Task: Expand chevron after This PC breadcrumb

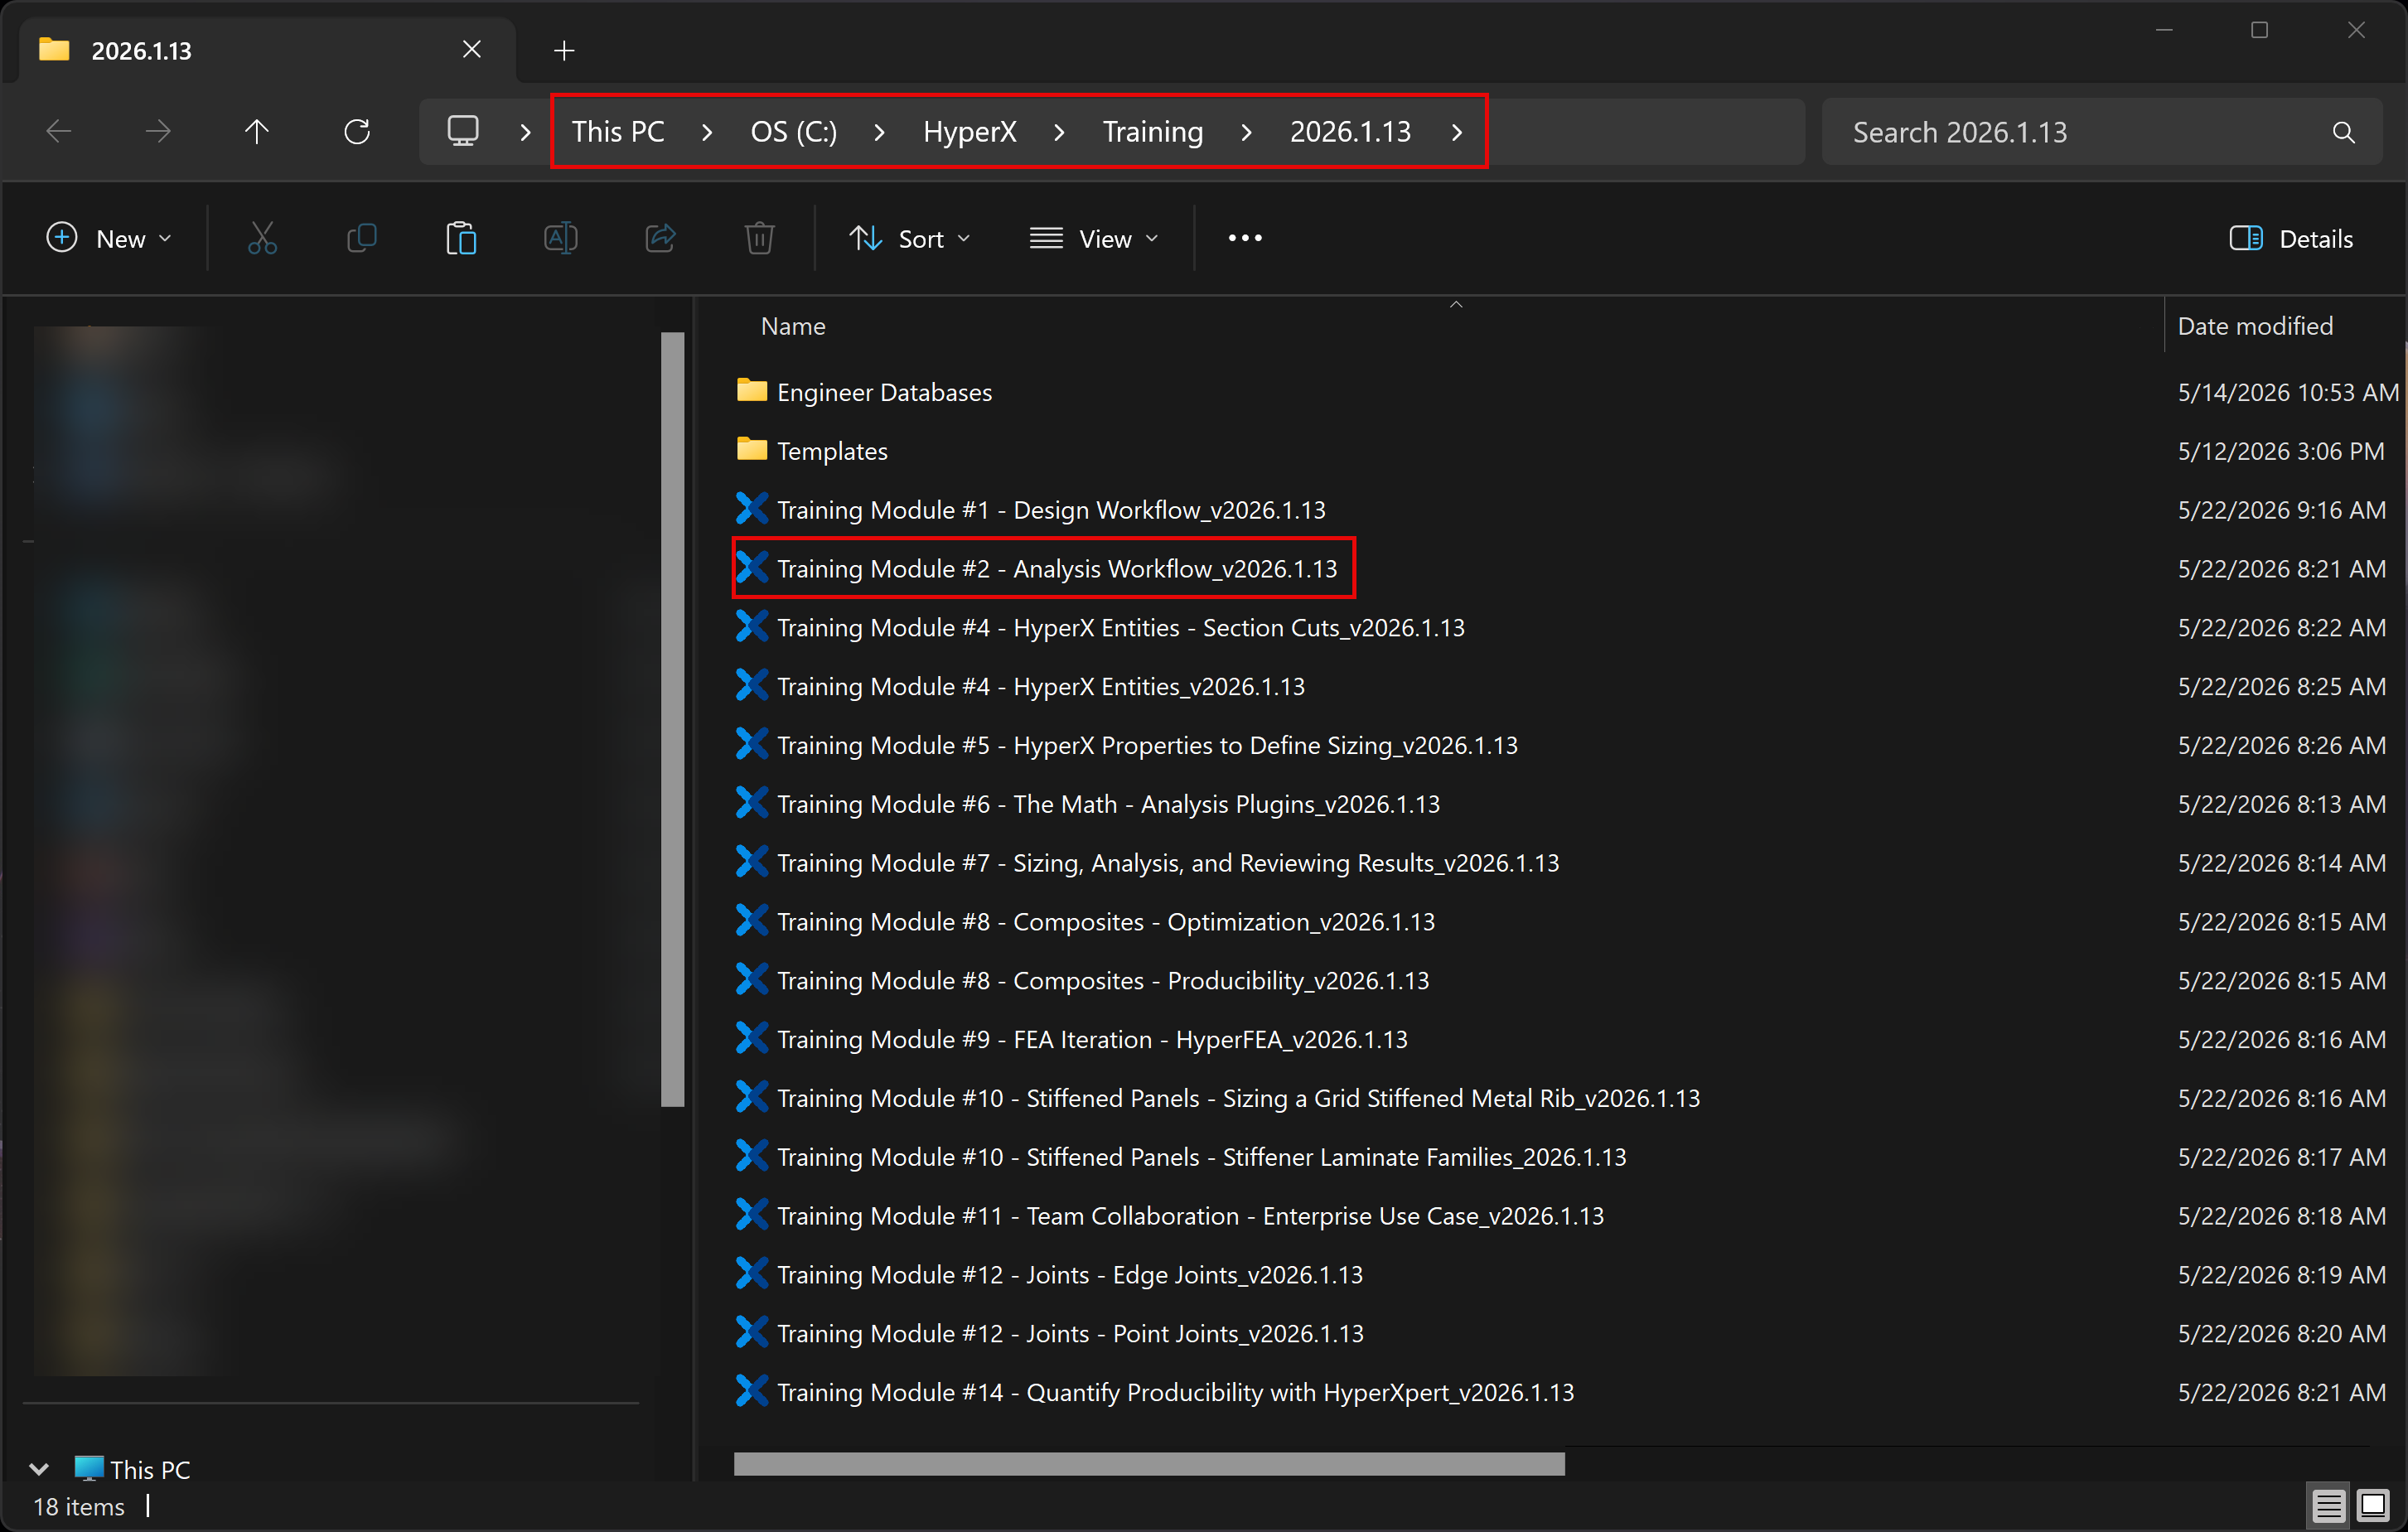Action: click(x=707, y=132)
